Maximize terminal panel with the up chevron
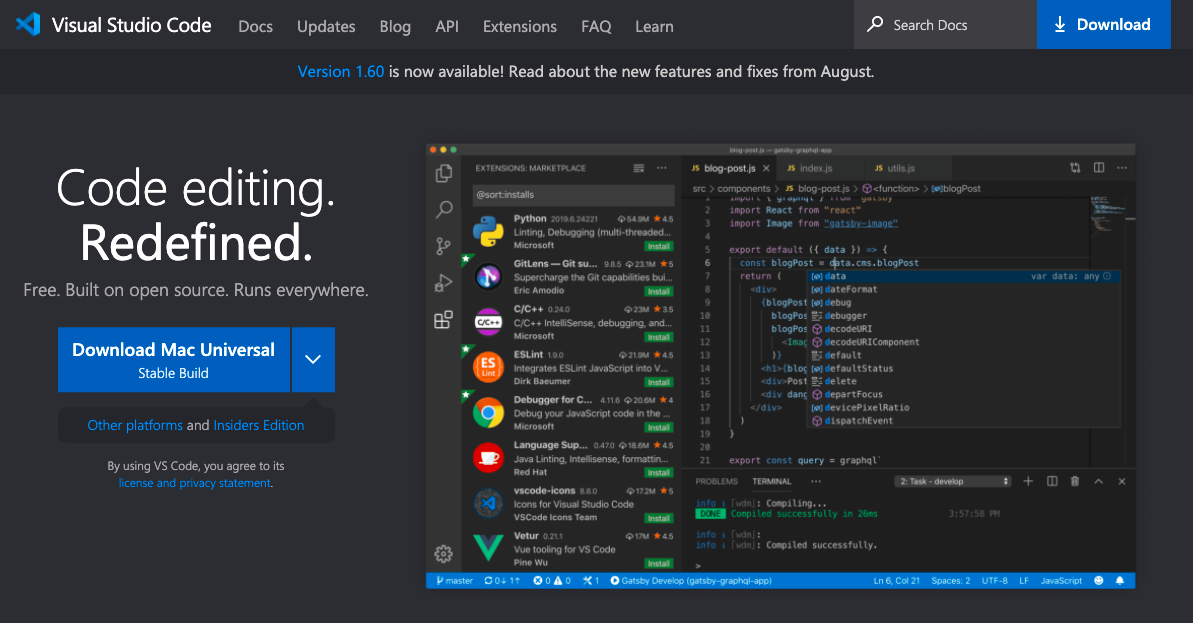 pyautogui.click(x=1099, y=481)
